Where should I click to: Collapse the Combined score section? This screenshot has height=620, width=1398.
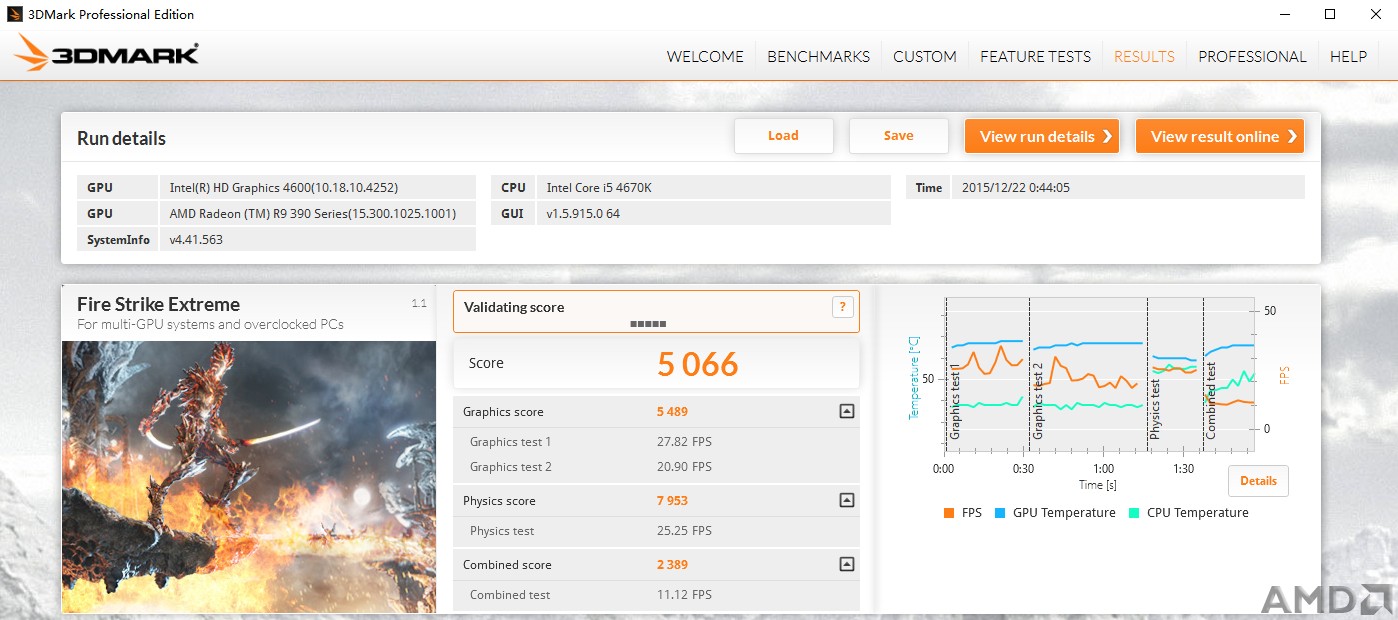pos(846,564)
